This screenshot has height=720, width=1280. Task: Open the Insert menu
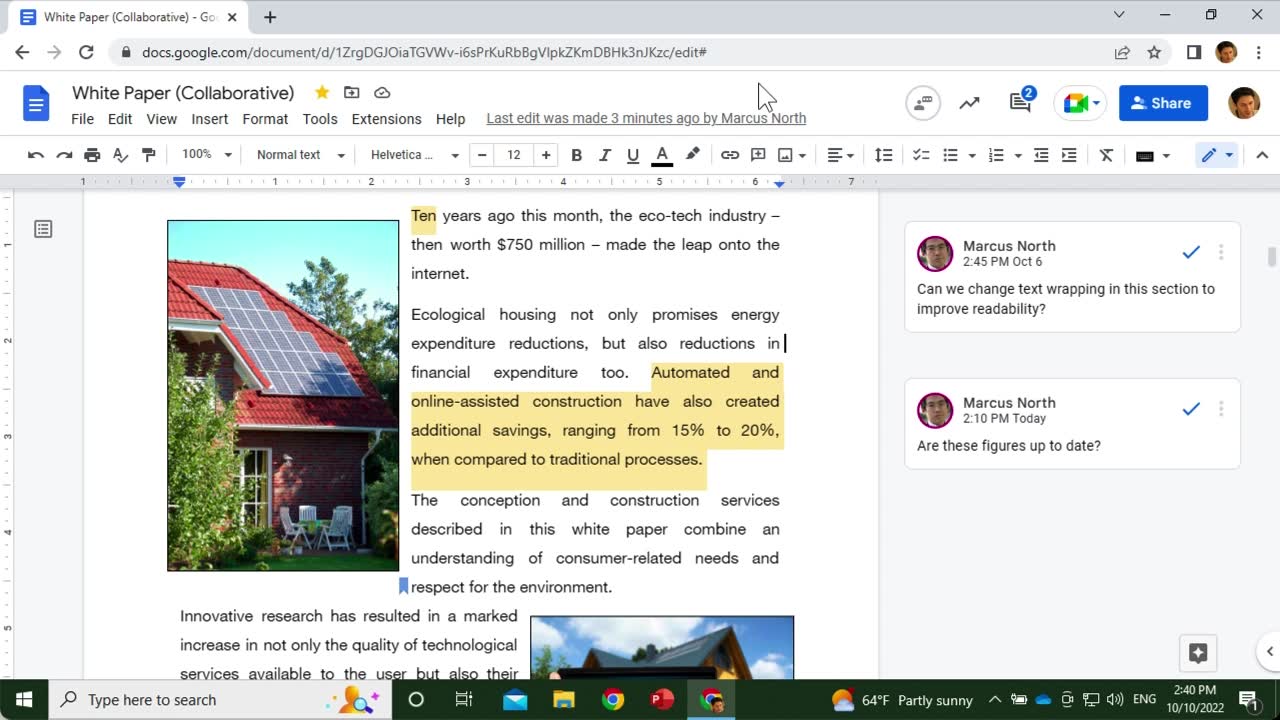click(x=210, y=119)
